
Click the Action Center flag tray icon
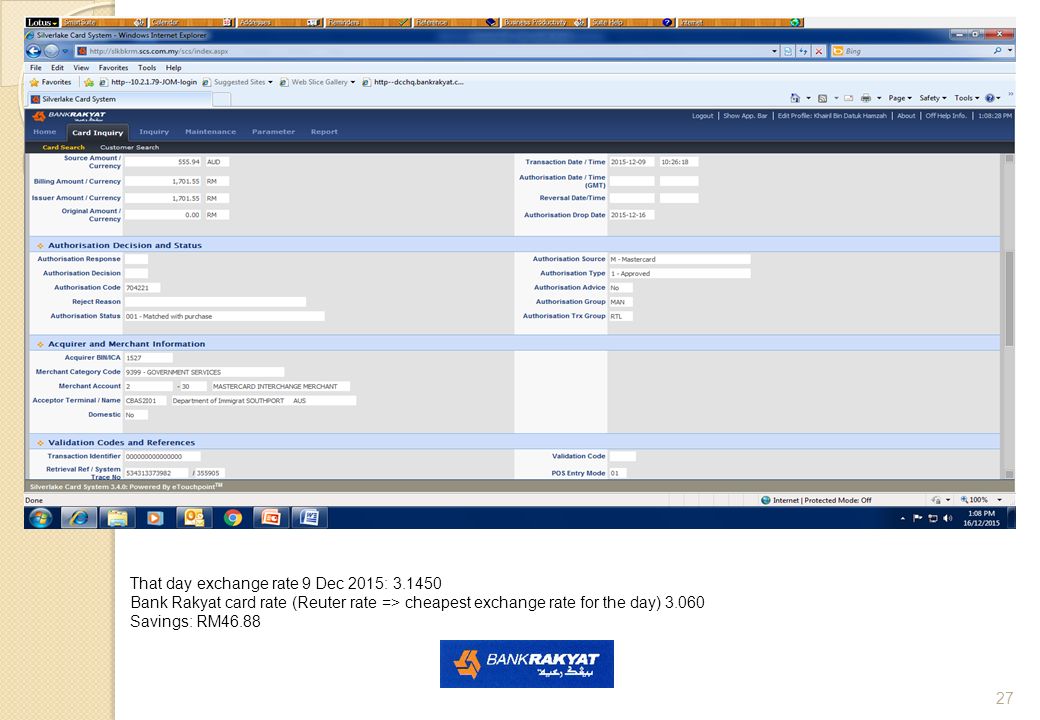pos(917,518)
